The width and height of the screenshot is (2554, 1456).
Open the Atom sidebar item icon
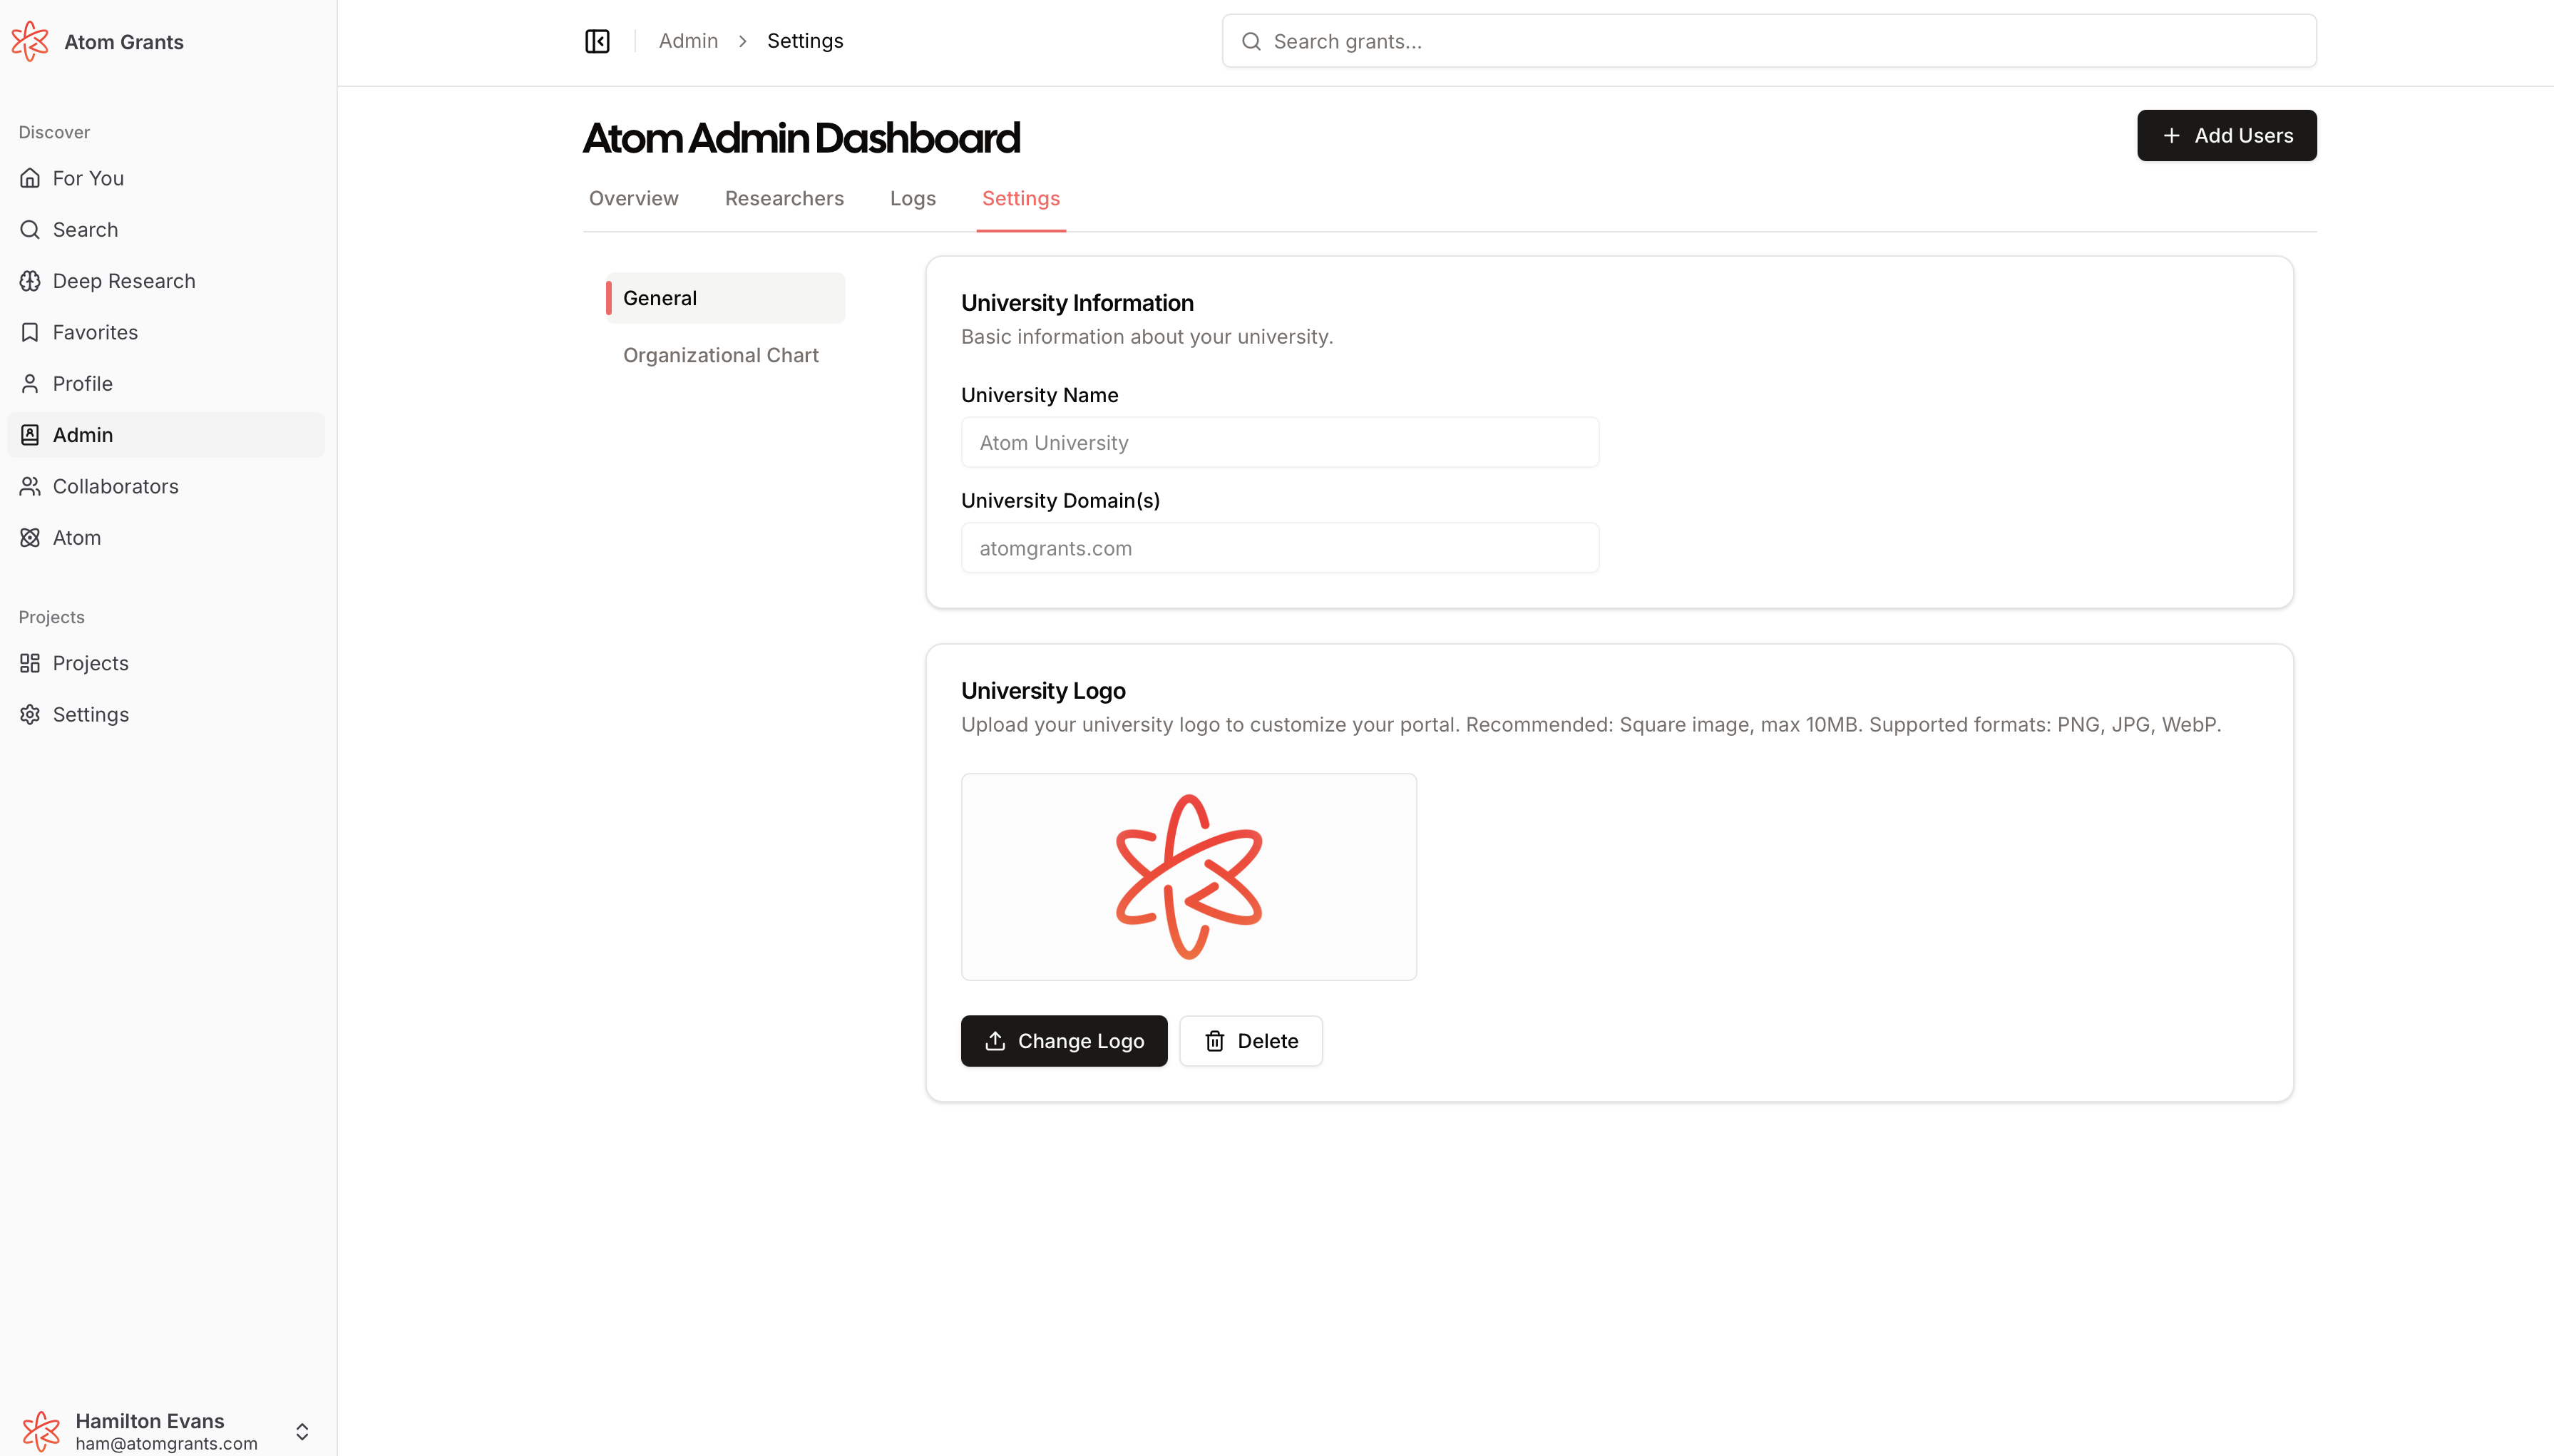pyautogui.click(x=30, y=538)
